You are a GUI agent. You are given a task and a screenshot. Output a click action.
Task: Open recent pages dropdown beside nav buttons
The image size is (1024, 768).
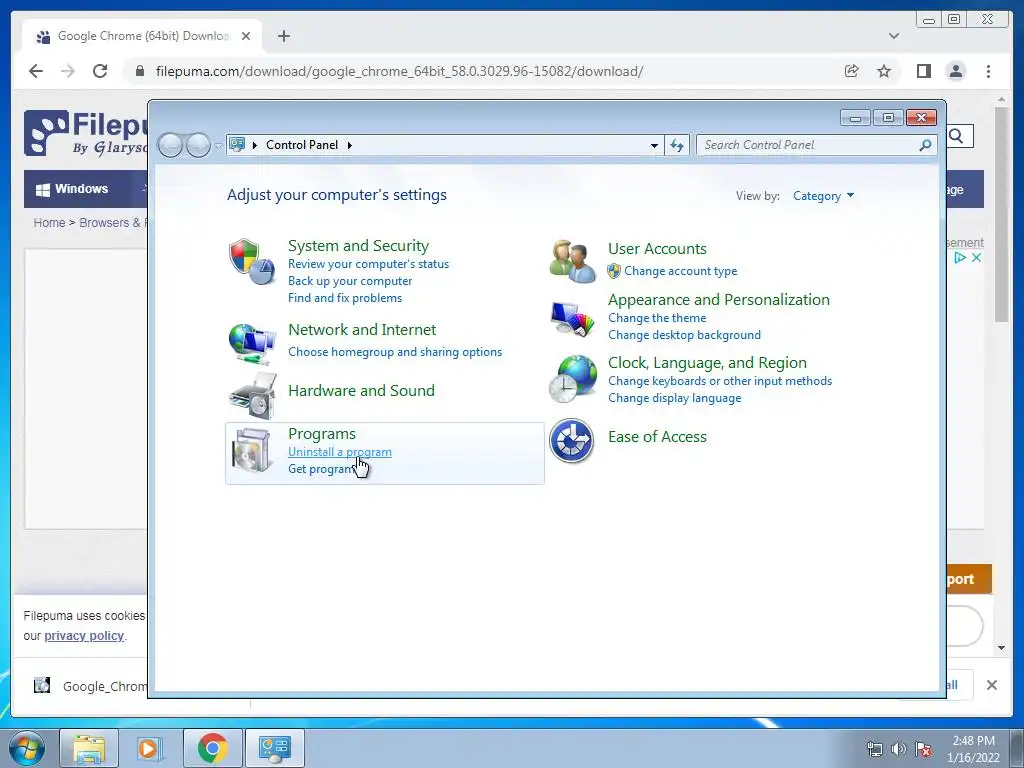click(218, 146)
